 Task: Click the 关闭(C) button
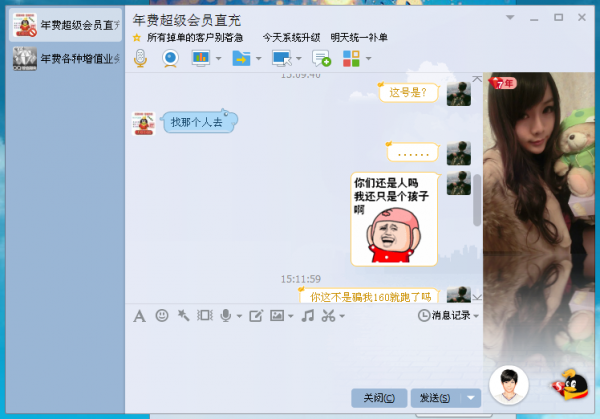pyautogui.click(x=379, y=398)
